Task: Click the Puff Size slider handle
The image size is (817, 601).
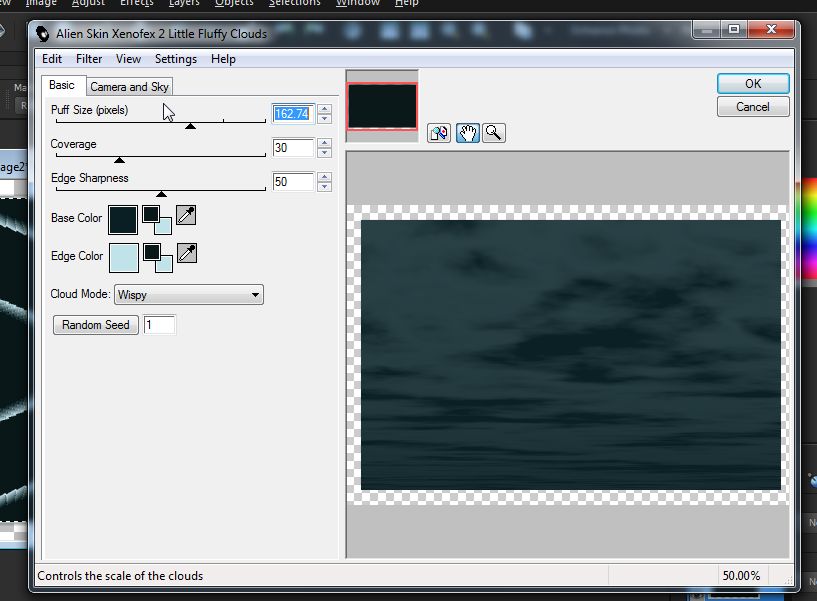Action: pos(191,126)
